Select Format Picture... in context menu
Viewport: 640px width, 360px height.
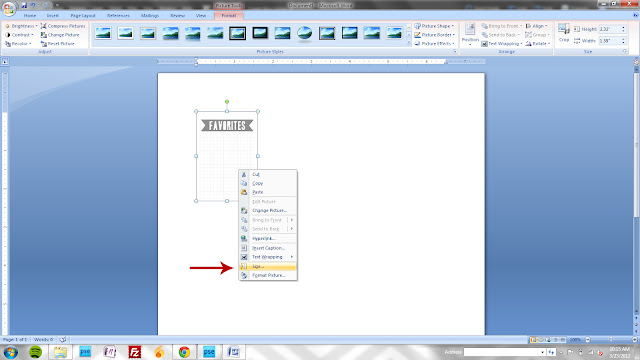268,276
